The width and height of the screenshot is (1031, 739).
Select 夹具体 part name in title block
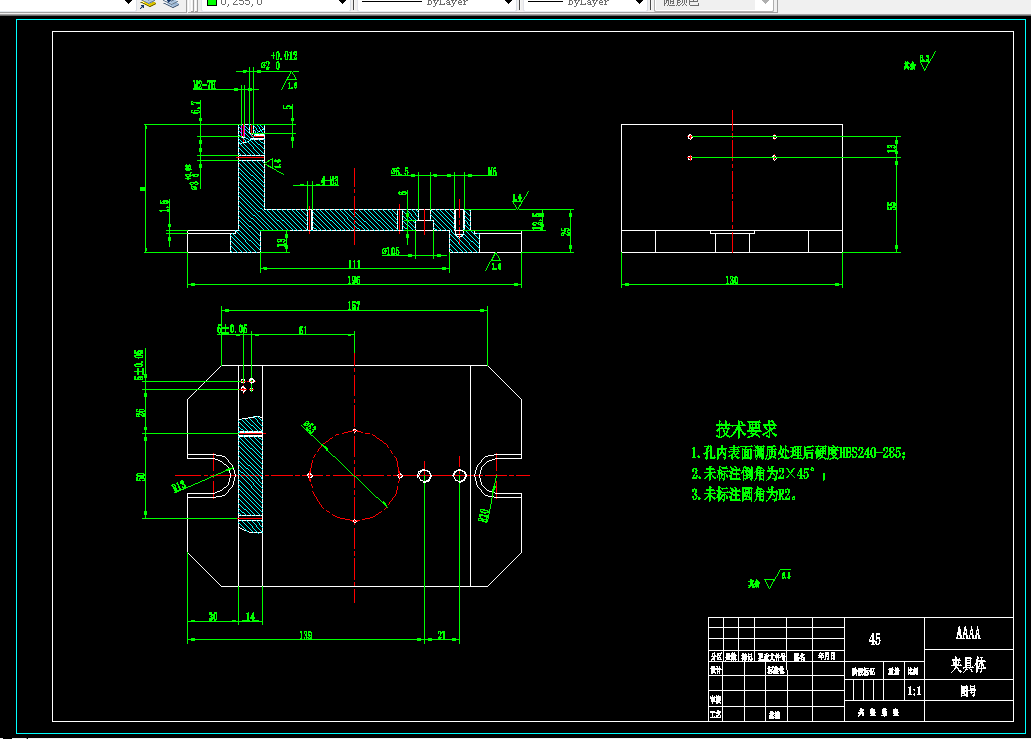pos(968,665)
